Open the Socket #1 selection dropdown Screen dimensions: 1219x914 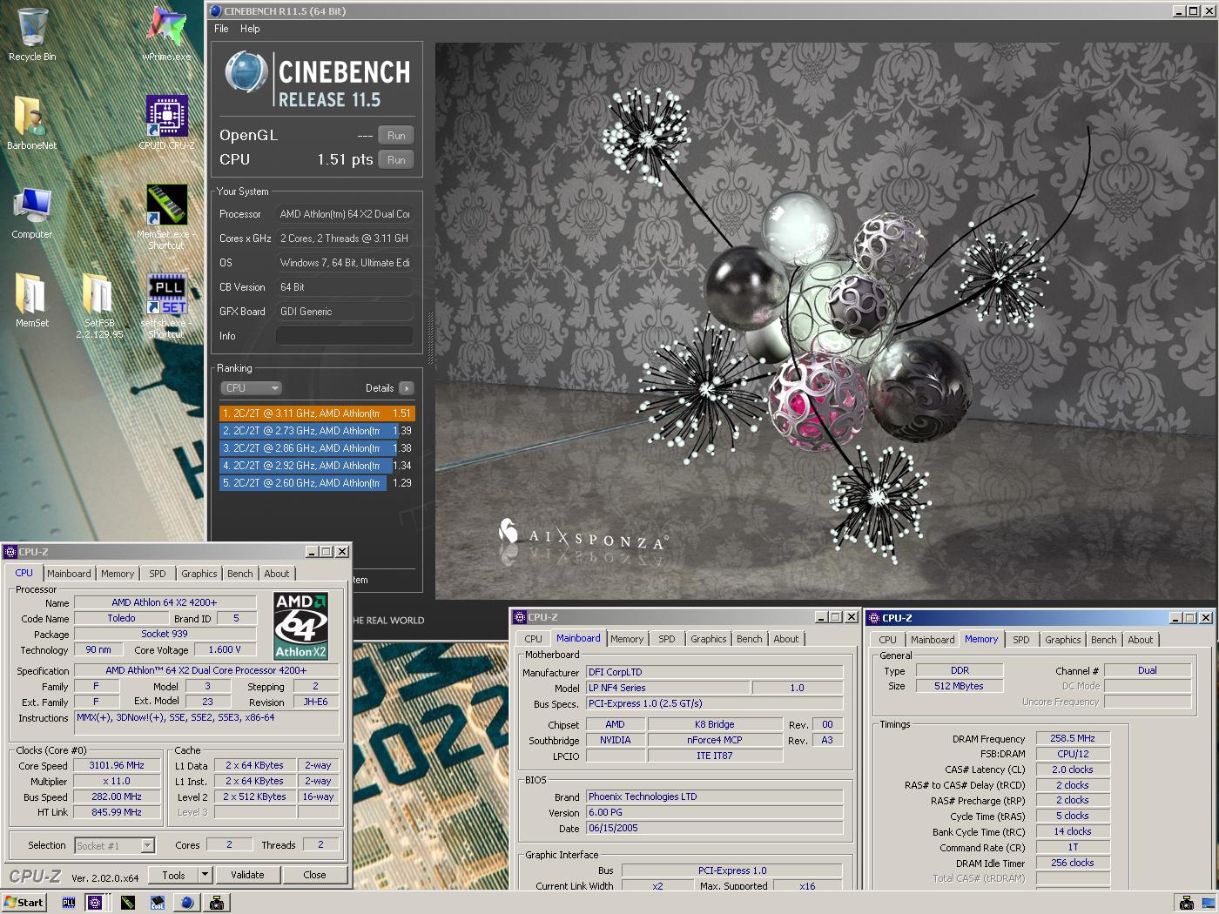(115, 845)
